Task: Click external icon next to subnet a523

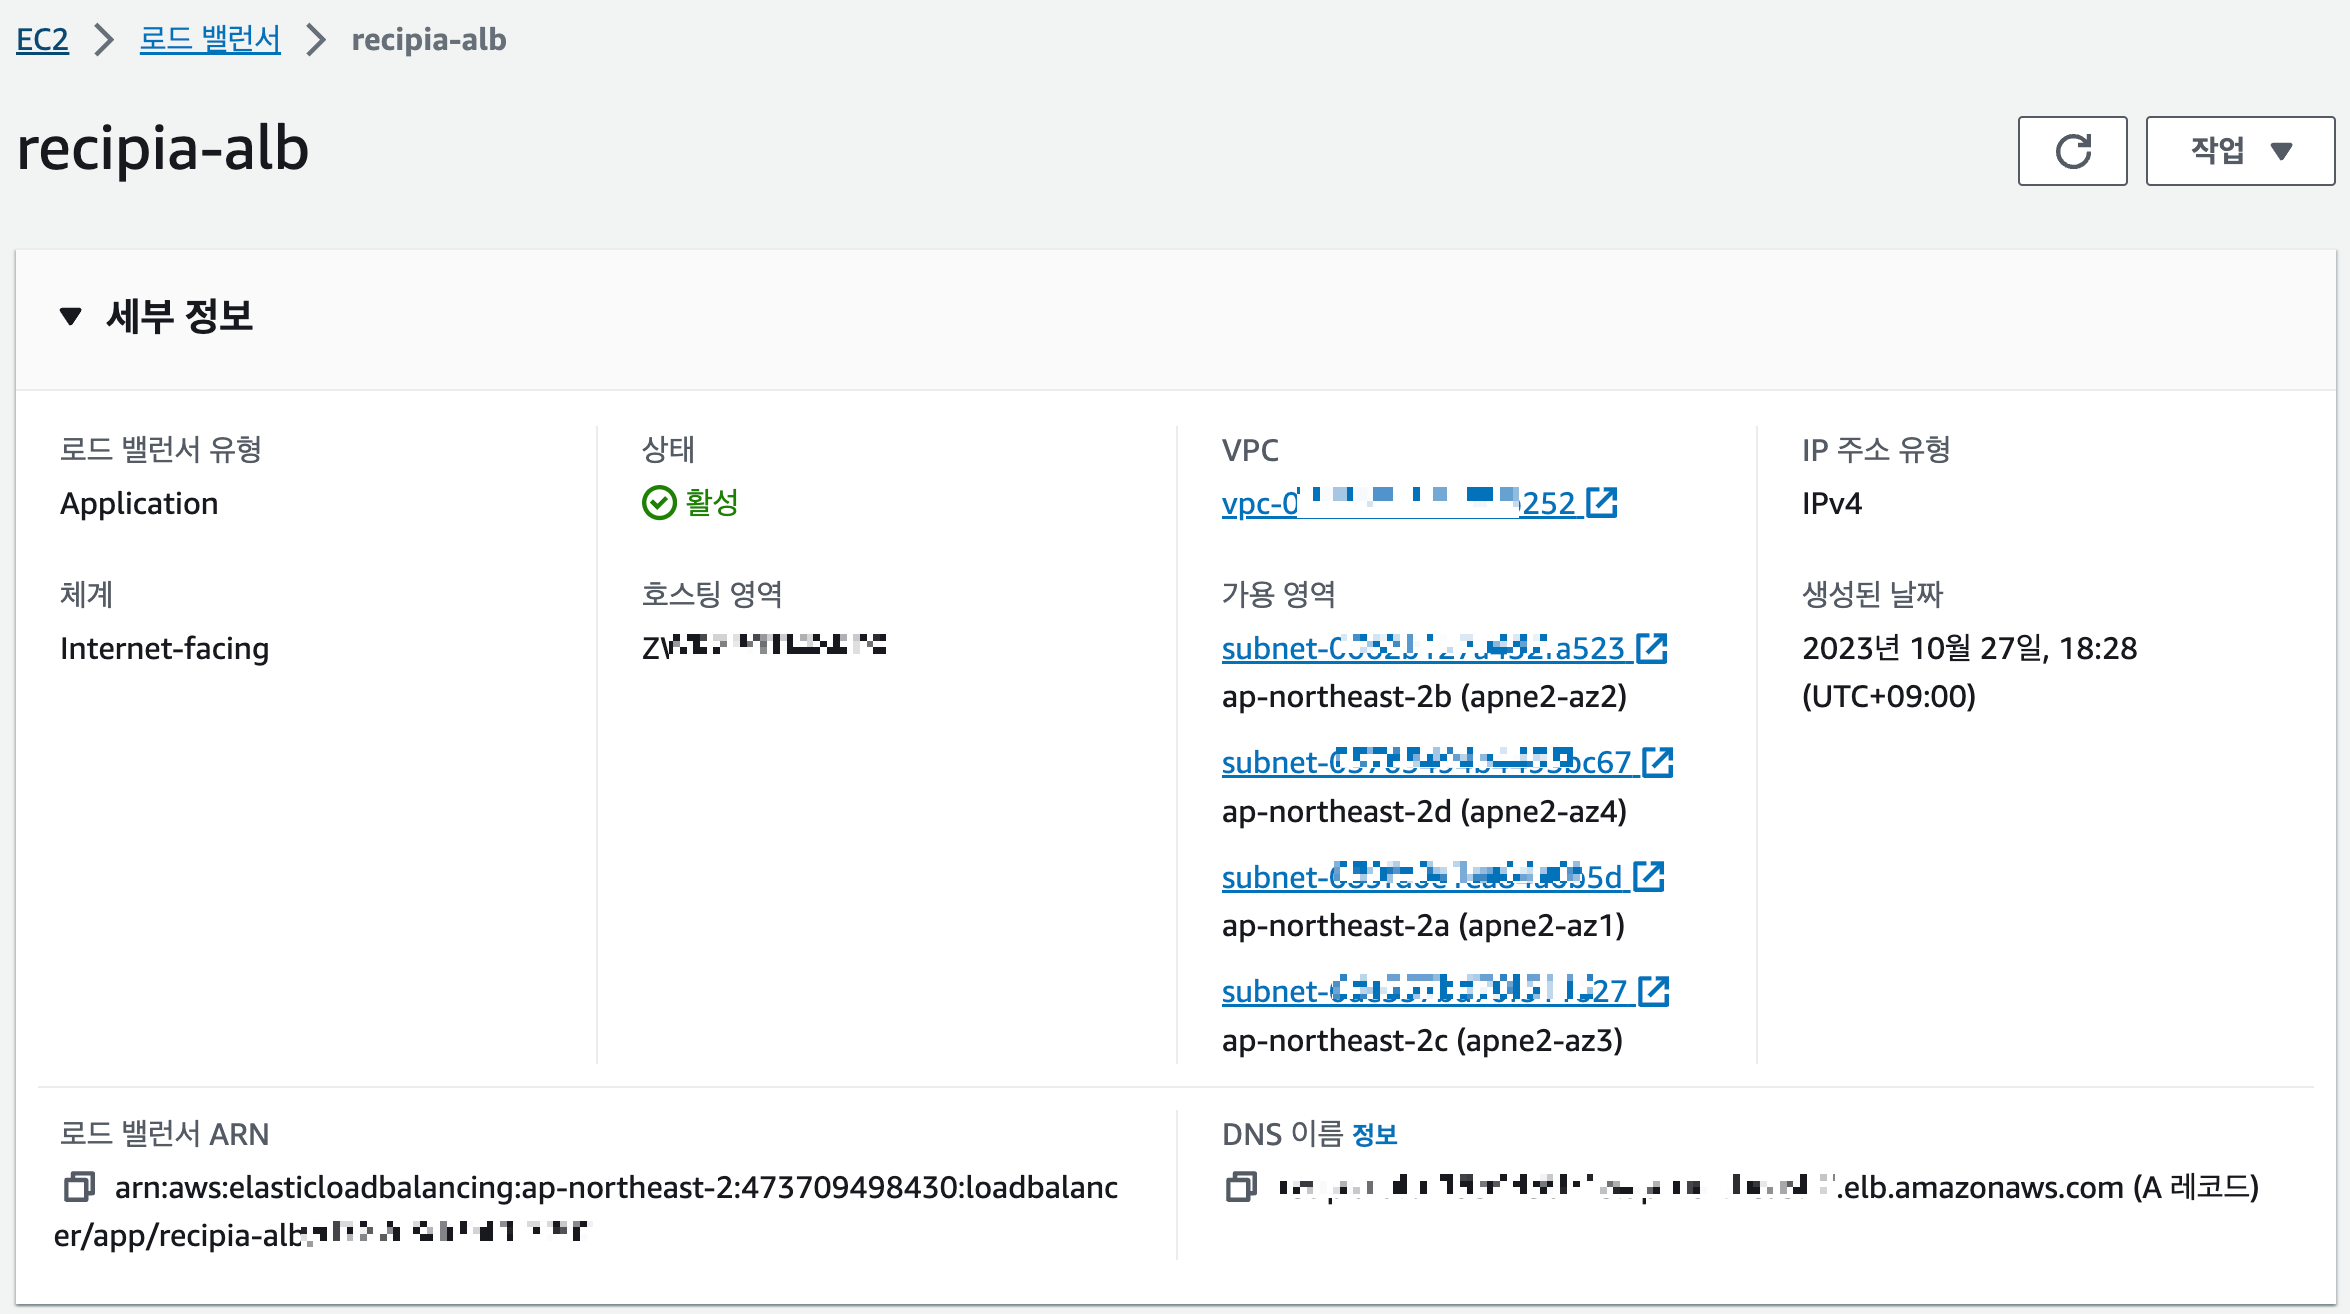Action: pos(1652,648)
